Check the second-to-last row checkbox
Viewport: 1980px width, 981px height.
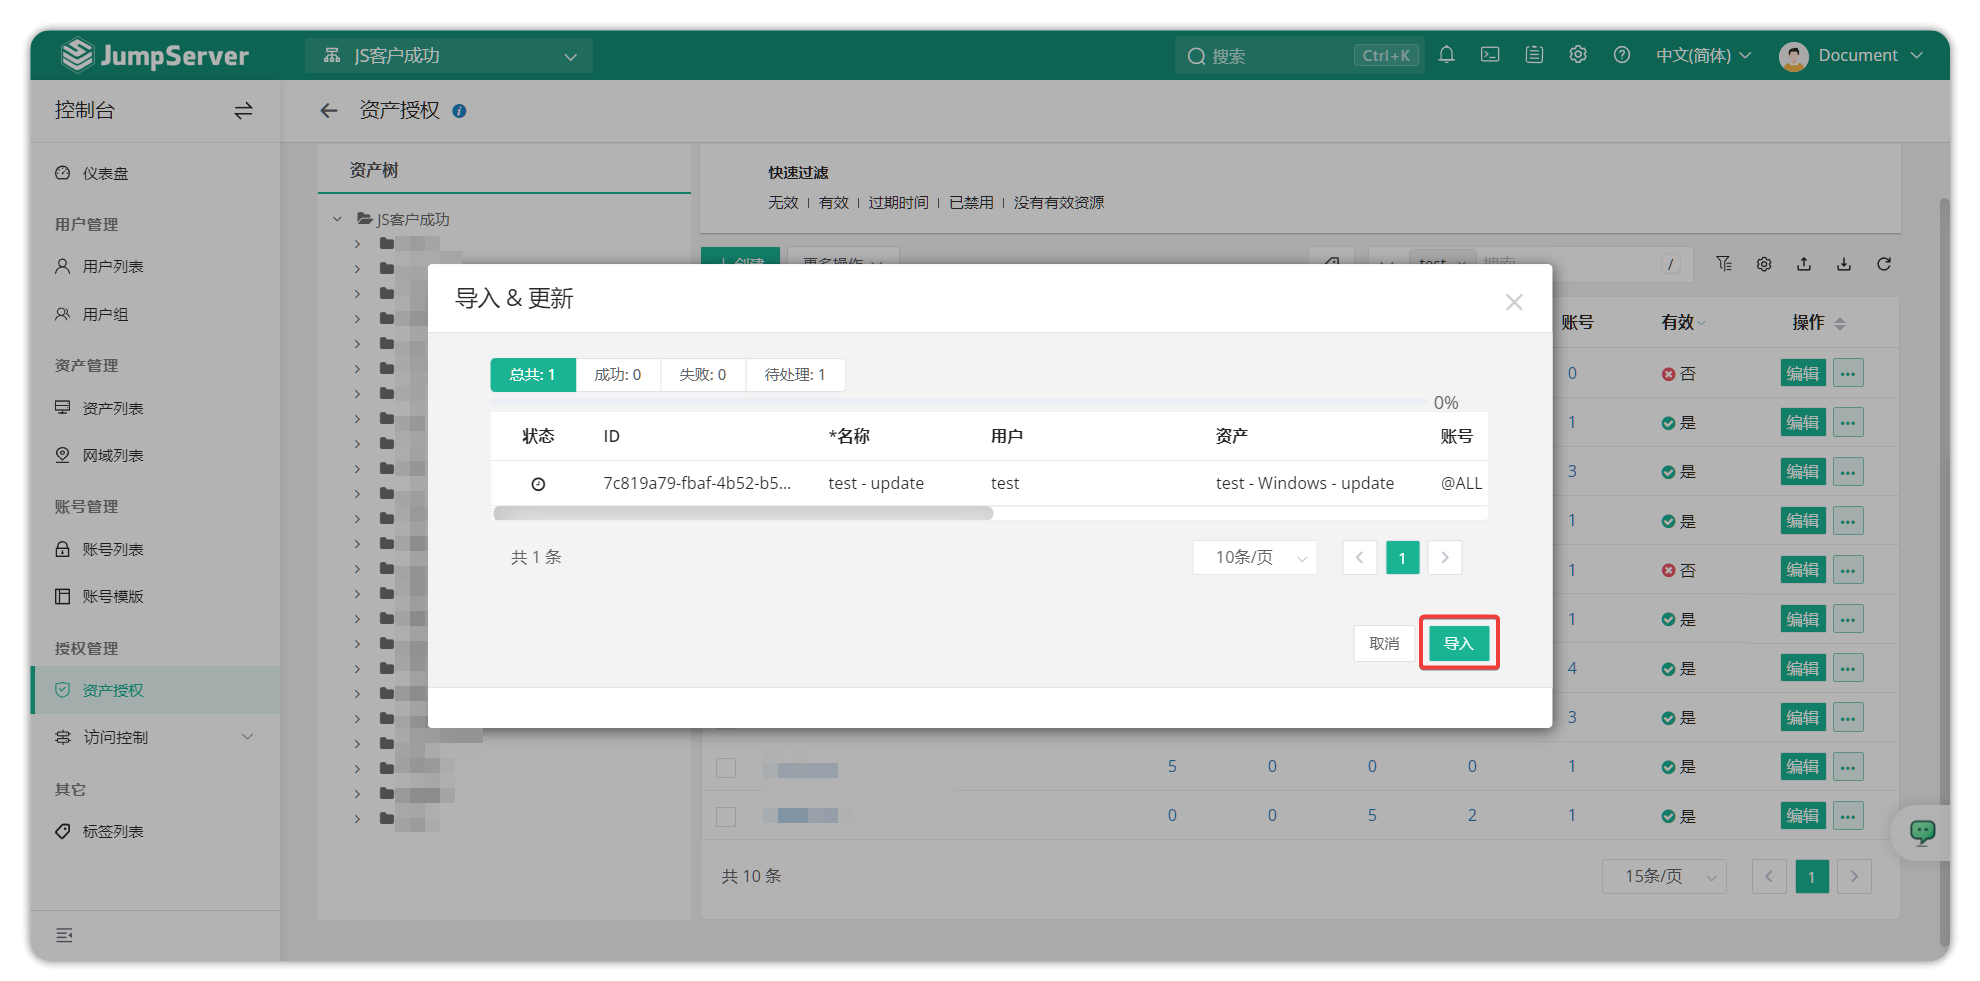(x=726, y=767)
